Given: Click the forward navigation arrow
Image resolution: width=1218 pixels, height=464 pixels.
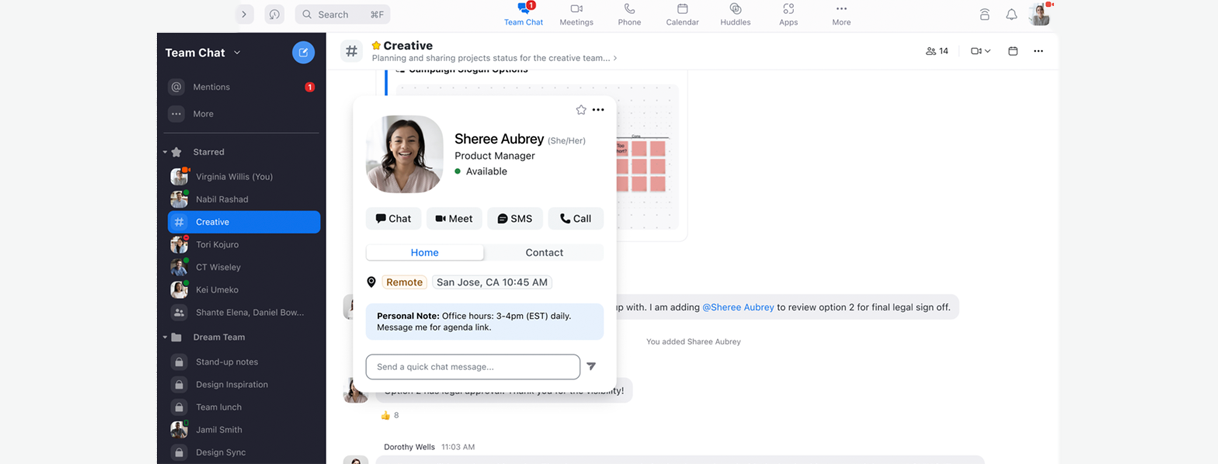Looking at the screenshot, I should tap(245, 14).
